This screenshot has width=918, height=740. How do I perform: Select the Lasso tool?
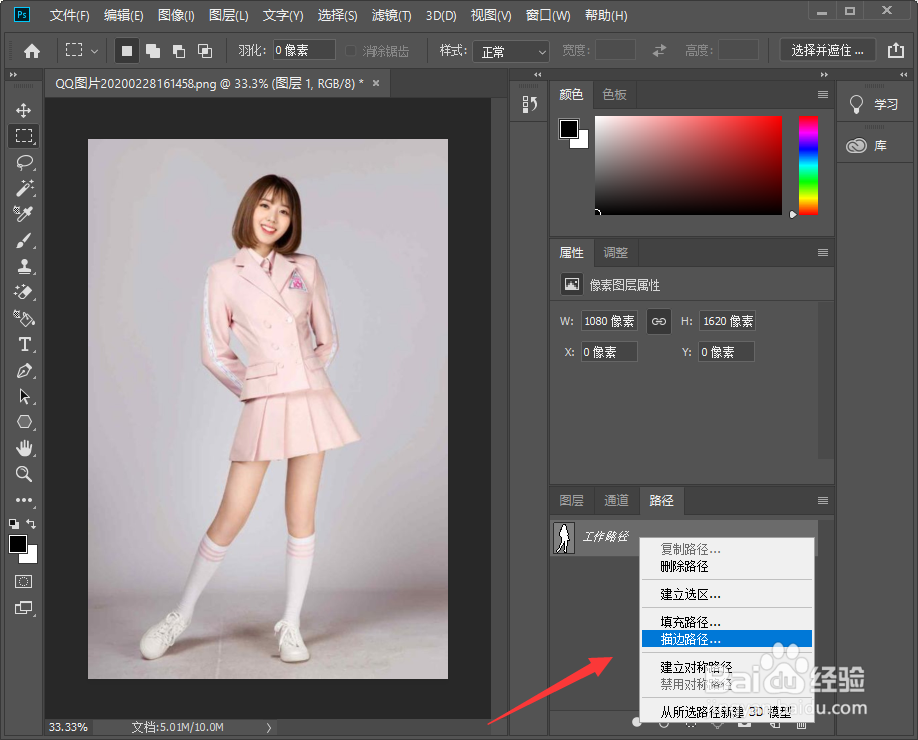coord(24,162)
